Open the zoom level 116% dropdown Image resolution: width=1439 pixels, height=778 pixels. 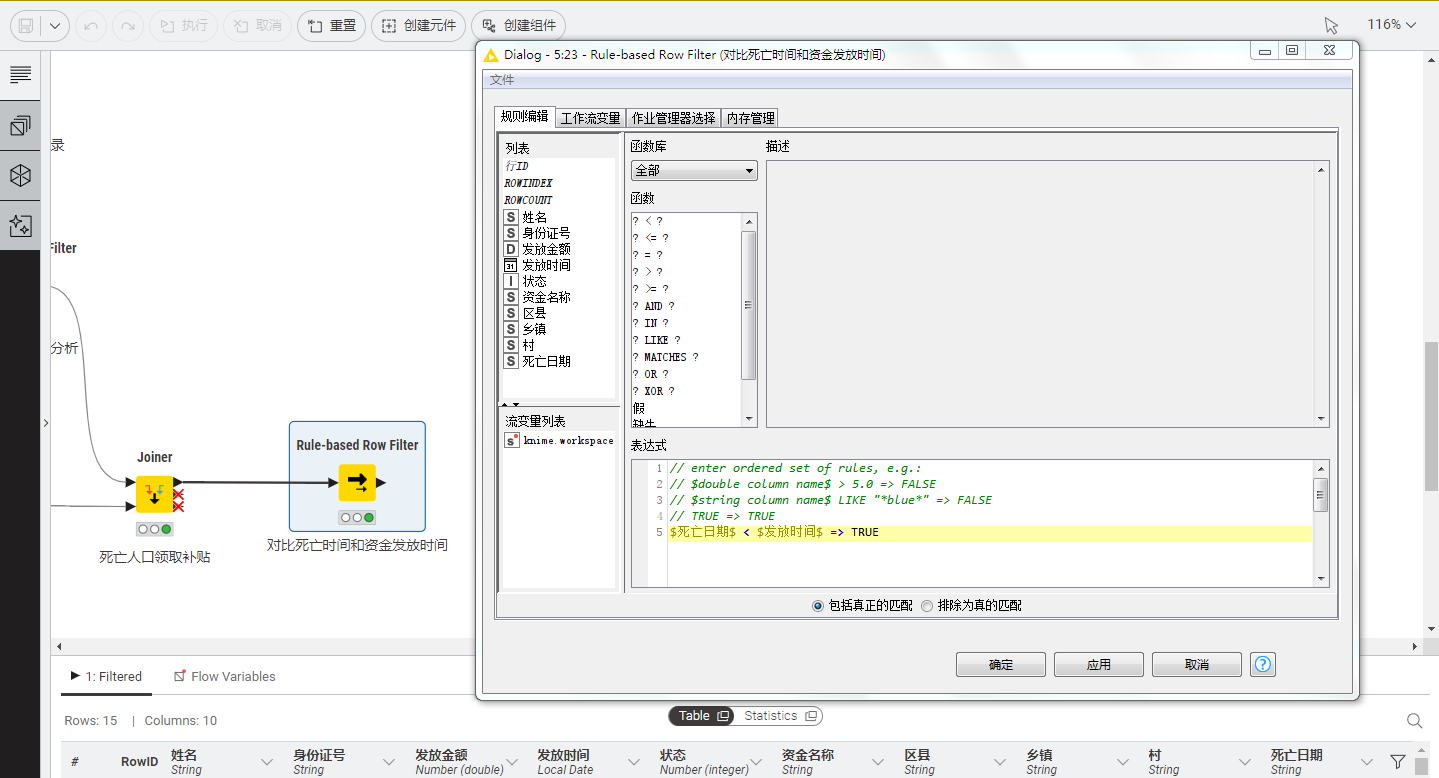point(1392,25)
